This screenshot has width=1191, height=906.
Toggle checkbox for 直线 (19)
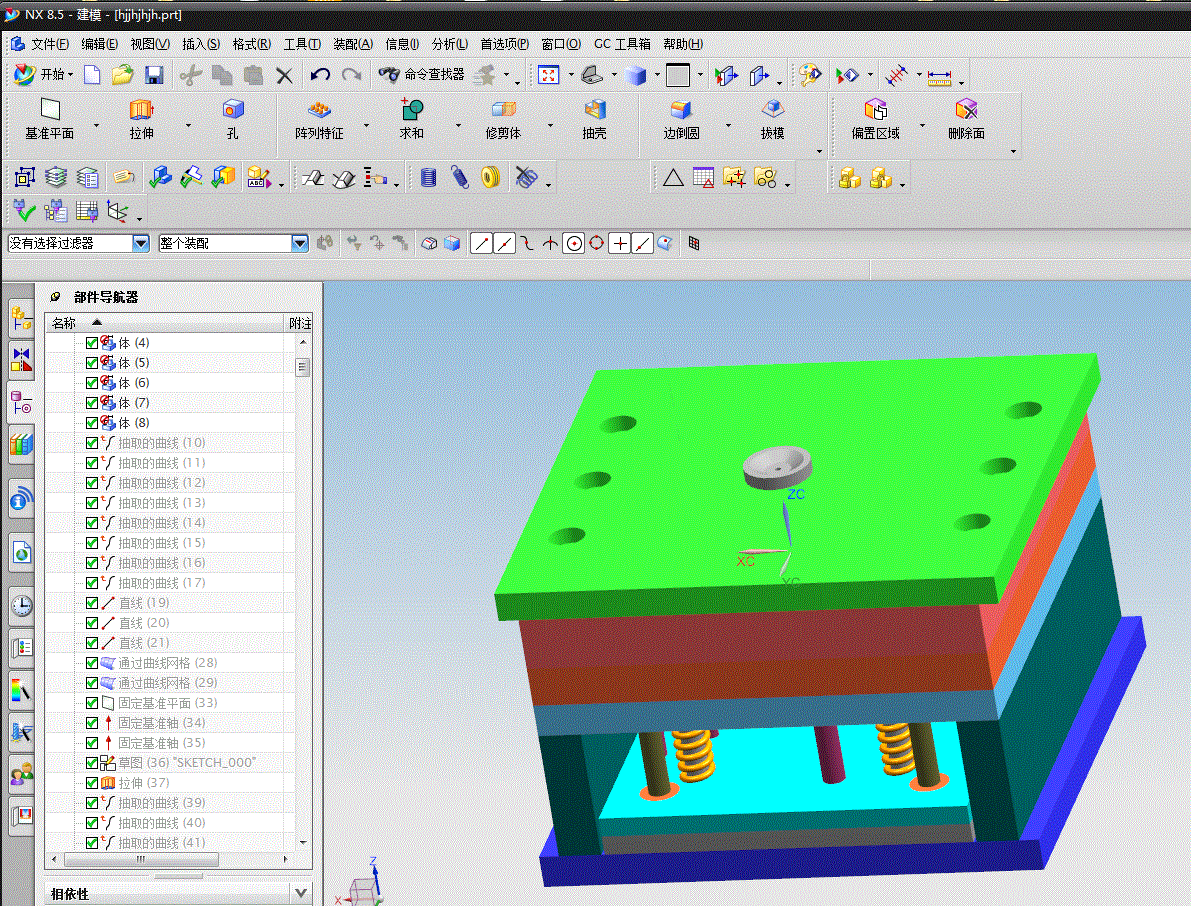92,603
